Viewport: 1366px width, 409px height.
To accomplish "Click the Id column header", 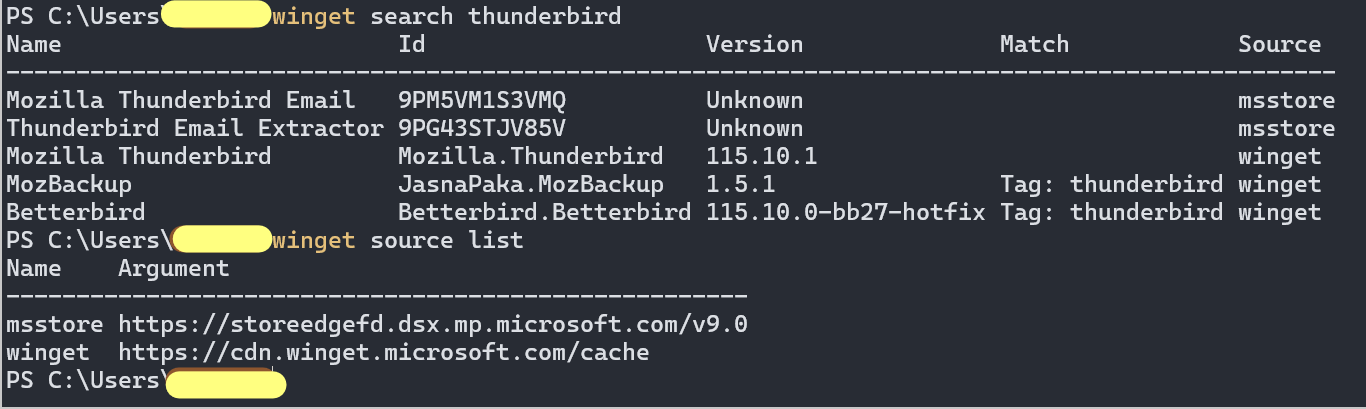I will [412, 44].
